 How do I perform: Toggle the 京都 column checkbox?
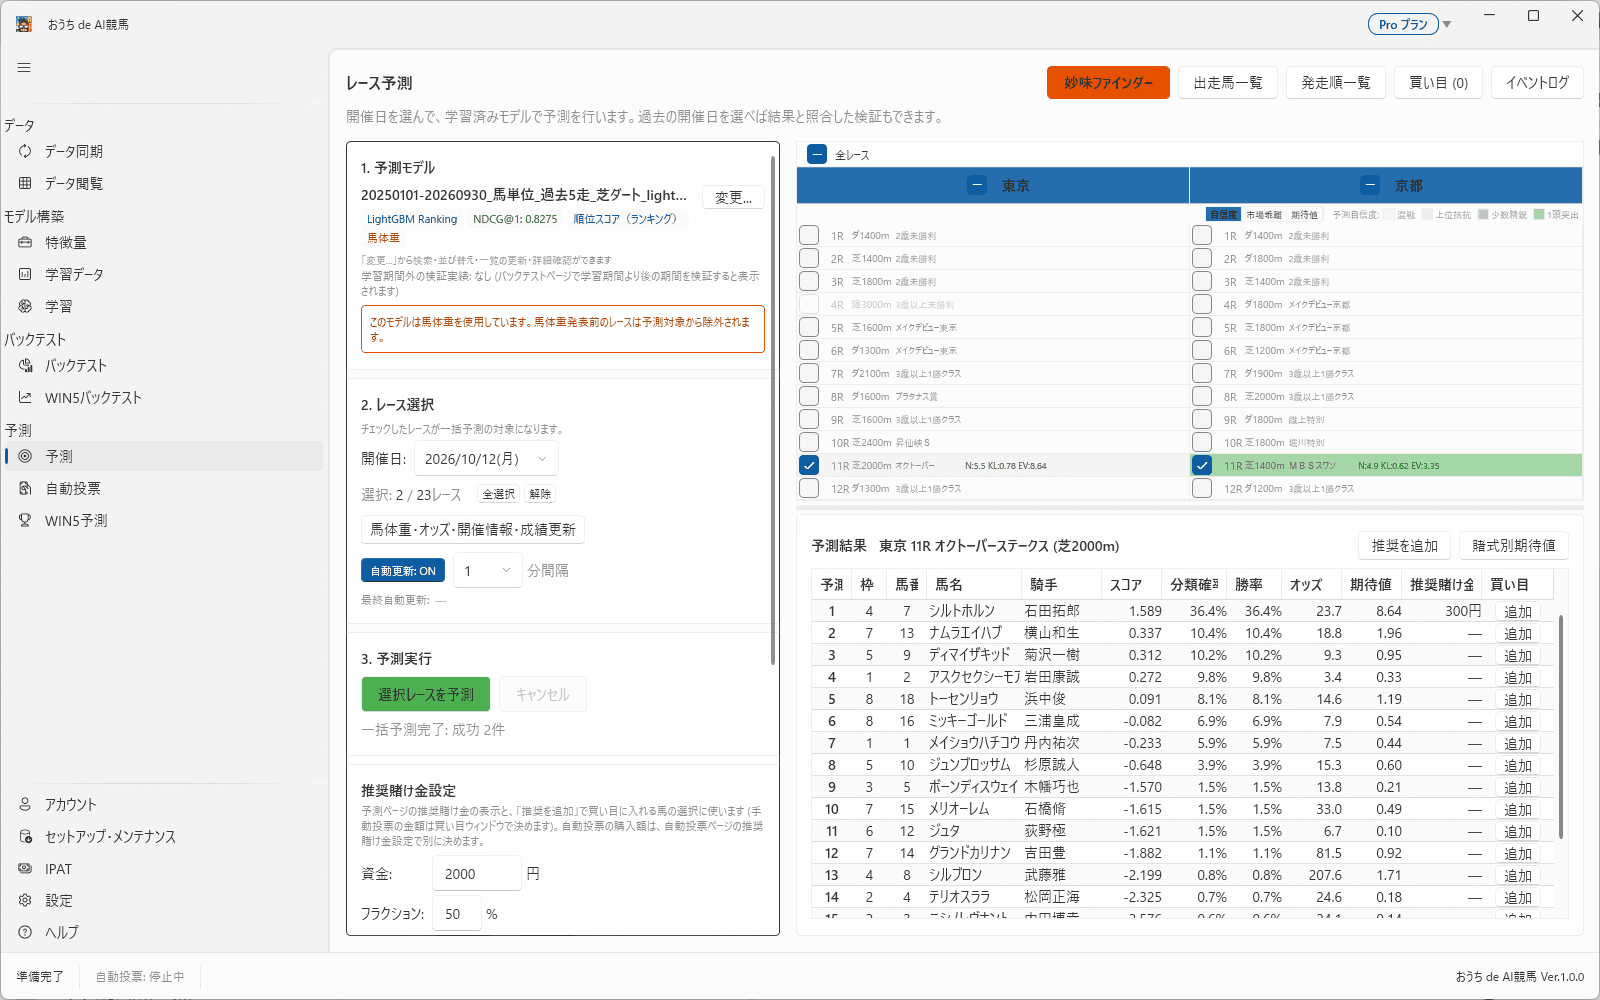coord(1371,186)
